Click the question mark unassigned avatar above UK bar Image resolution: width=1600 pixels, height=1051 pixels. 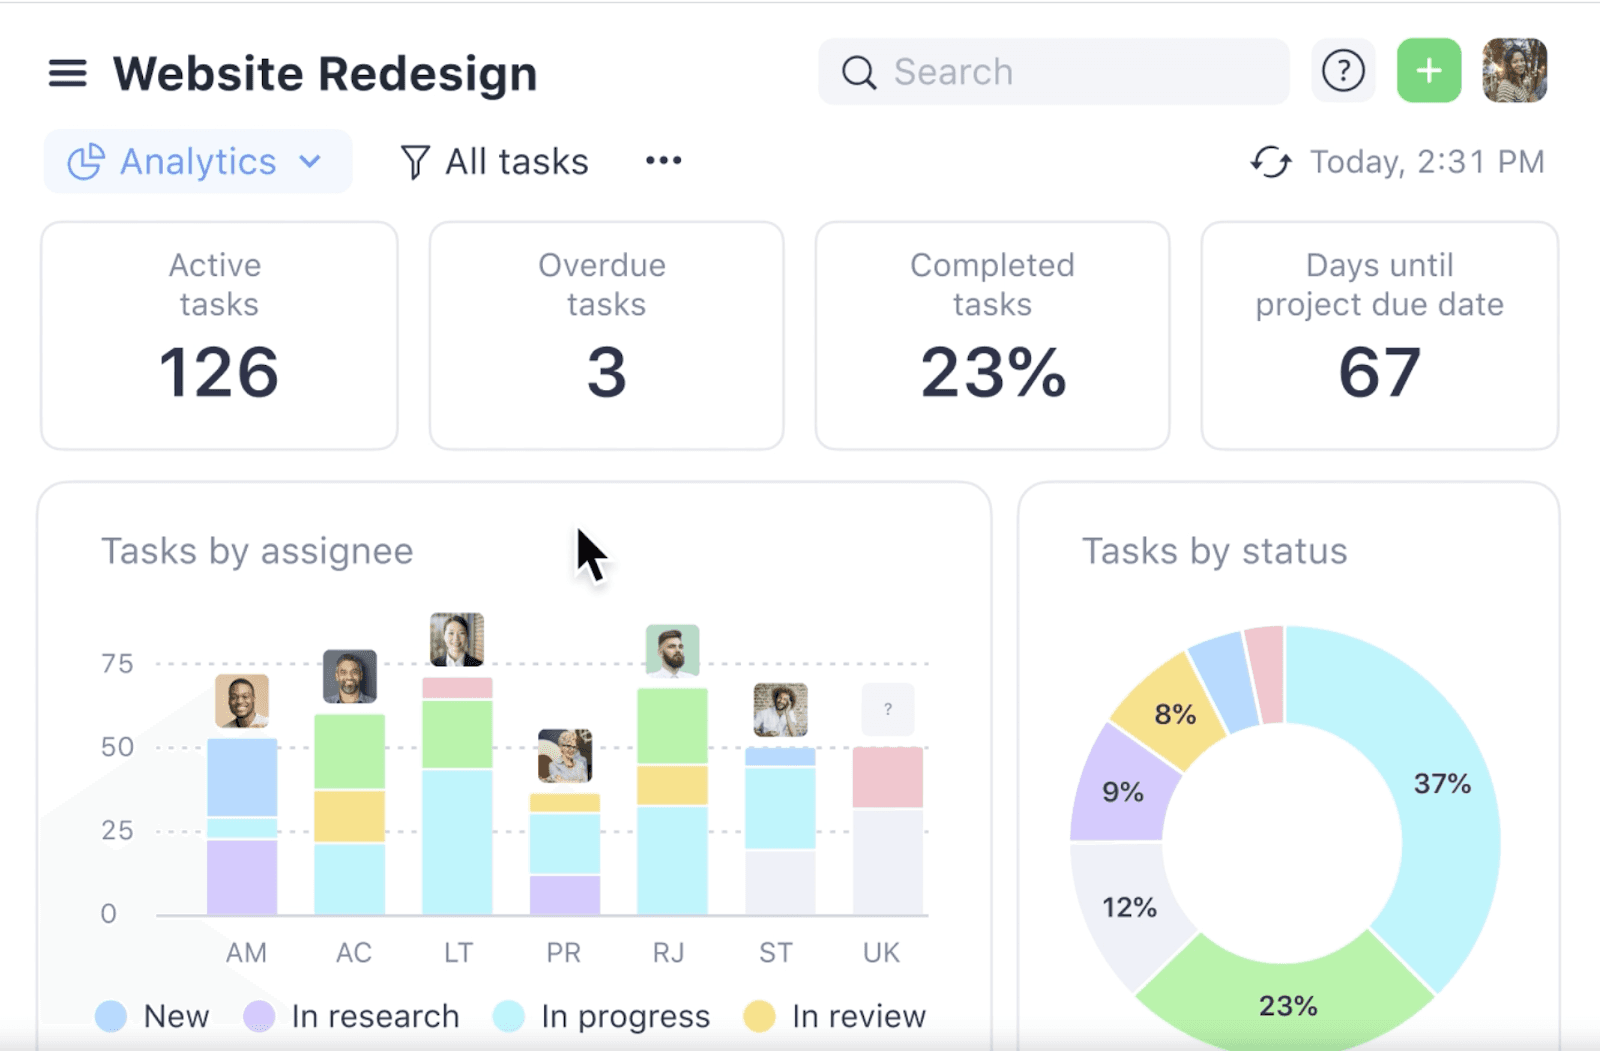(887, 710)
